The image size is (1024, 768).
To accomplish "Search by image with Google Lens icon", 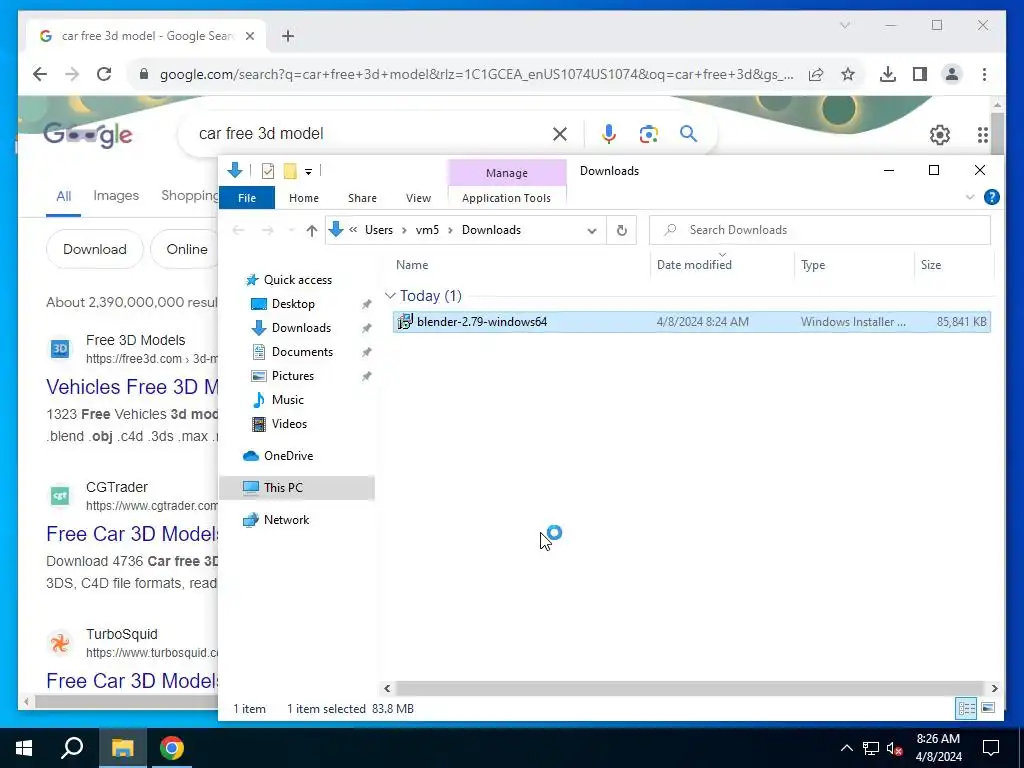I will [648, 134].
